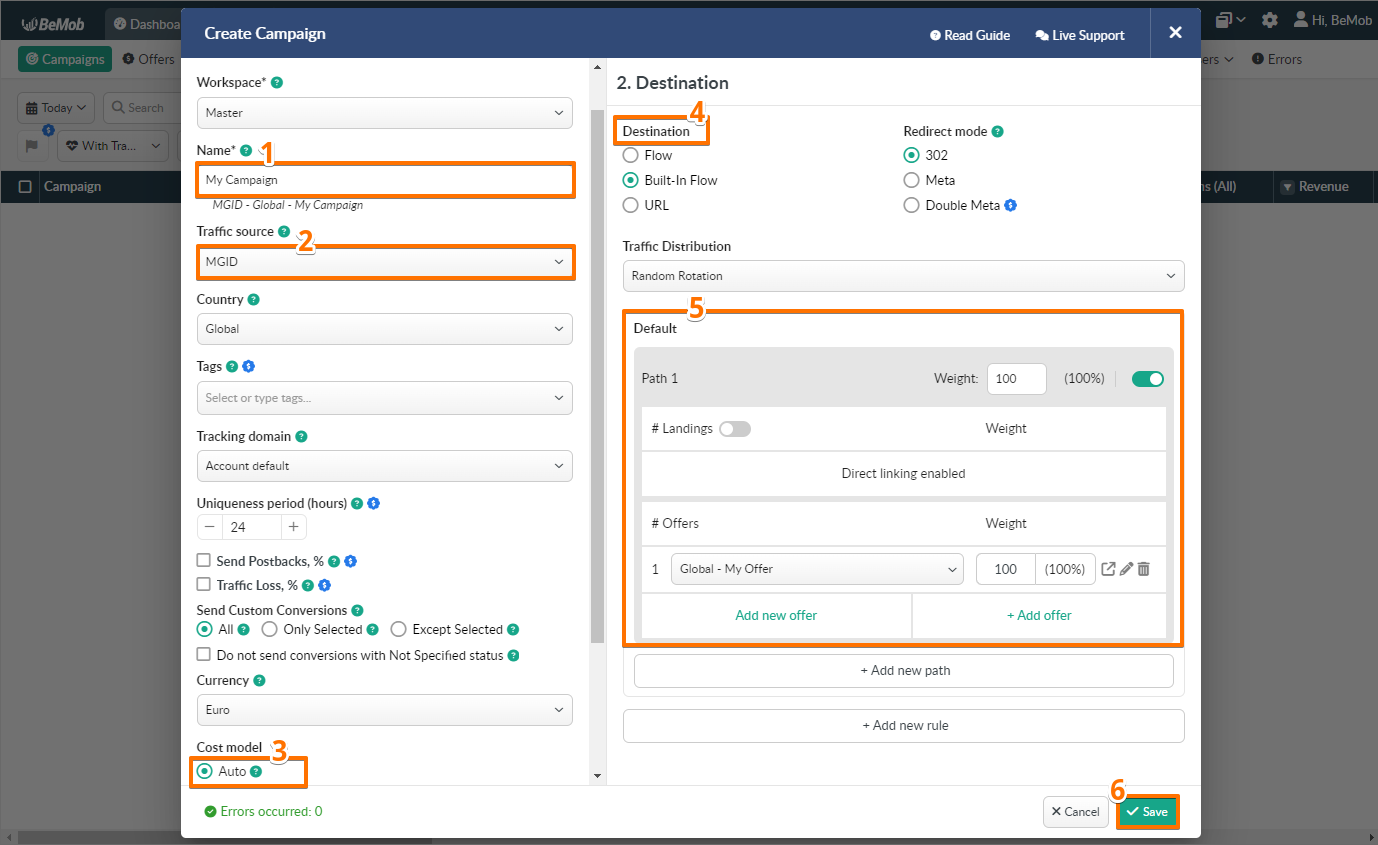Viewport: 1378px width, 845px height.
Task: Click the help icon next to Redirect mode
Action: coord(997,132)
